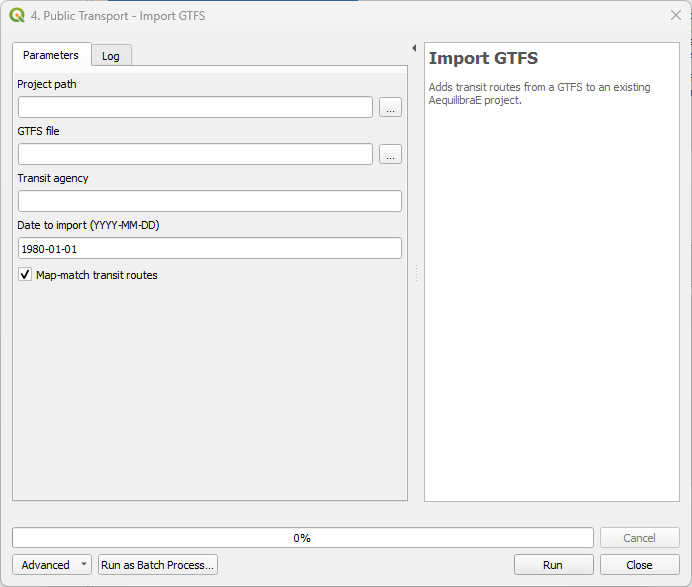The height and width of the screenshot is (587, 692).
Task: Click the 'GTFS file' label
Action: [38, 131]
